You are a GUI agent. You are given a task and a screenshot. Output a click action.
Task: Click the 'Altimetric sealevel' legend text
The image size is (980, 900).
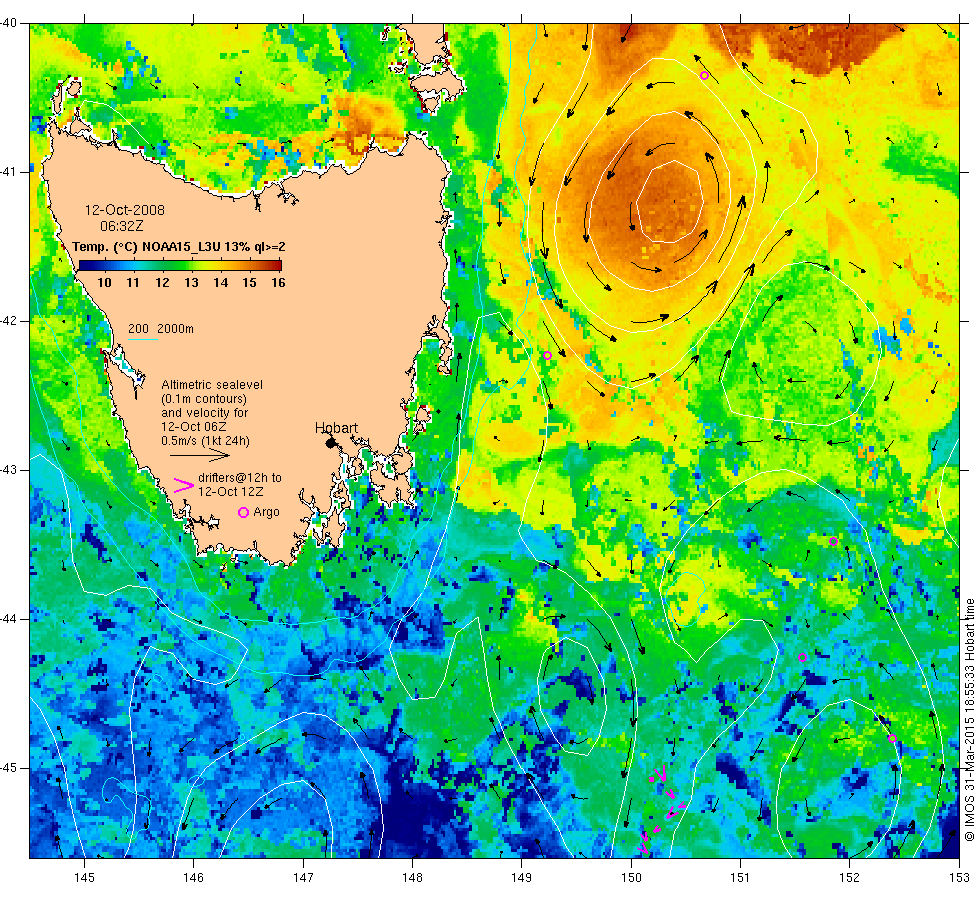click(212, 385)
